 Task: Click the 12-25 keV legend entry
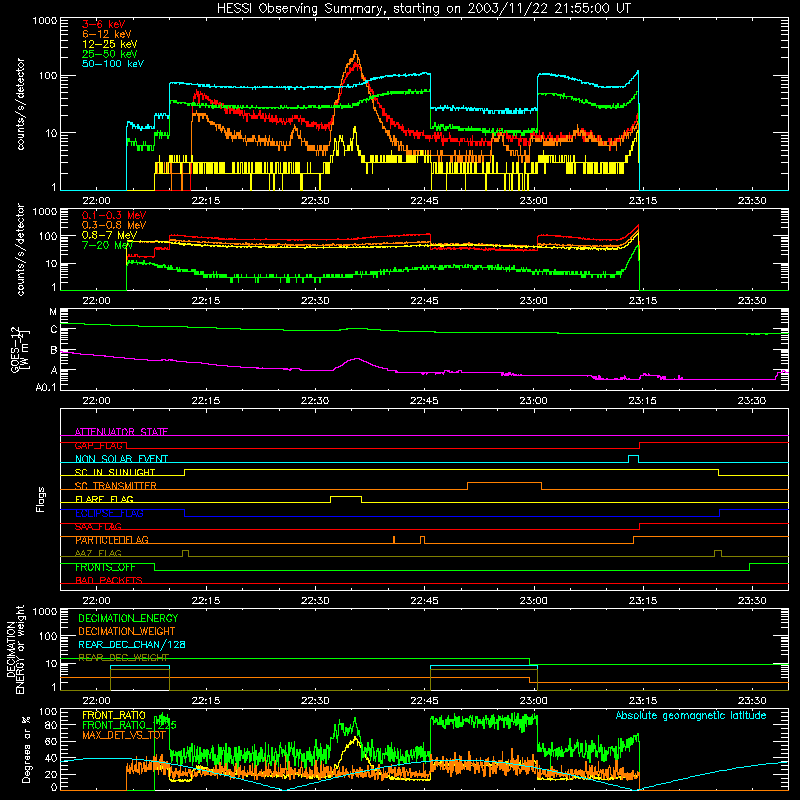[110, 44]
